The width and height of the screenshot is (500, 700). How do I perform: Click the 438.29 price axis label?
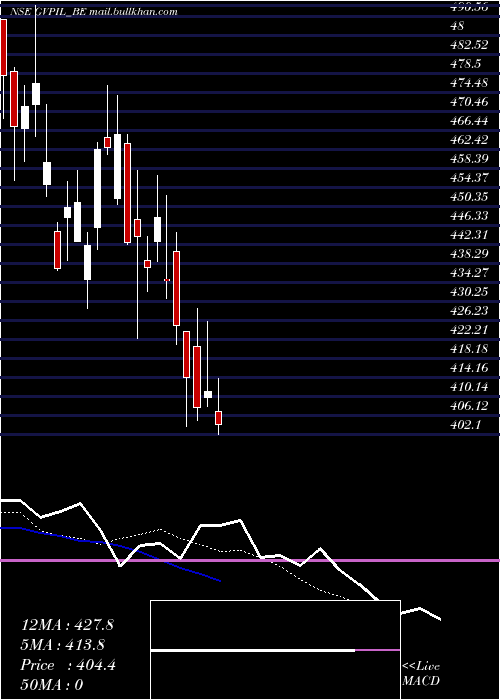tap(471, 254)
